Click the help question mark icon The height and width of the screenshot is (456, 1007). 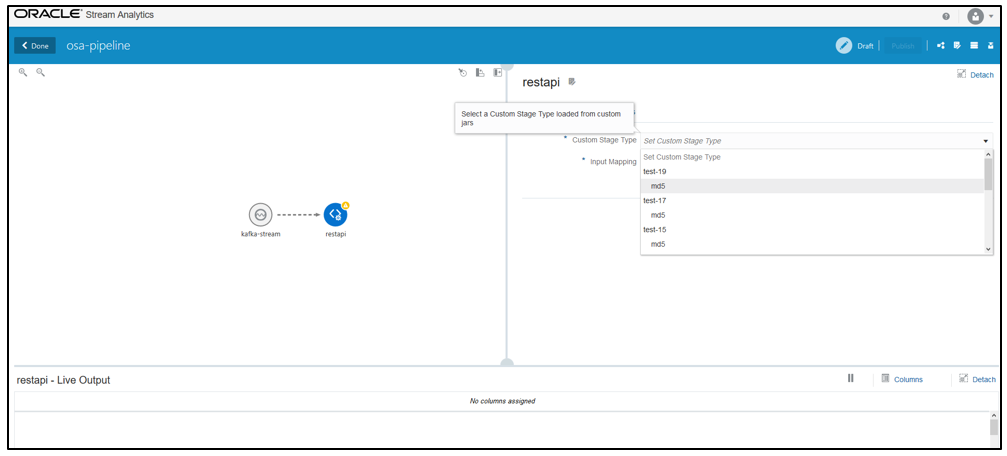click(946, 17)
